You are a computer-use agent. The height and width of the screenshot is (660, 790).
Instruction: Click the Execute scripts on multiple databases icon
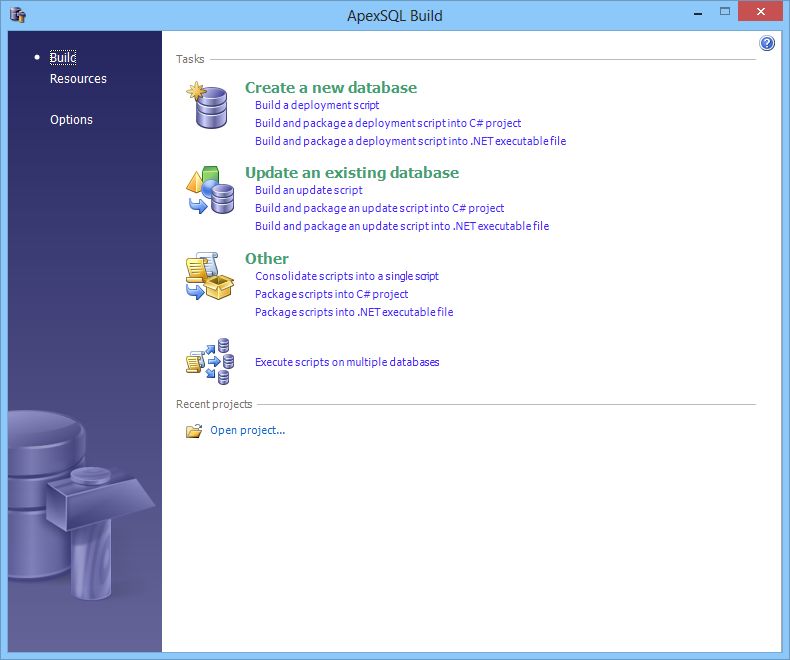(x=210, y=361)
